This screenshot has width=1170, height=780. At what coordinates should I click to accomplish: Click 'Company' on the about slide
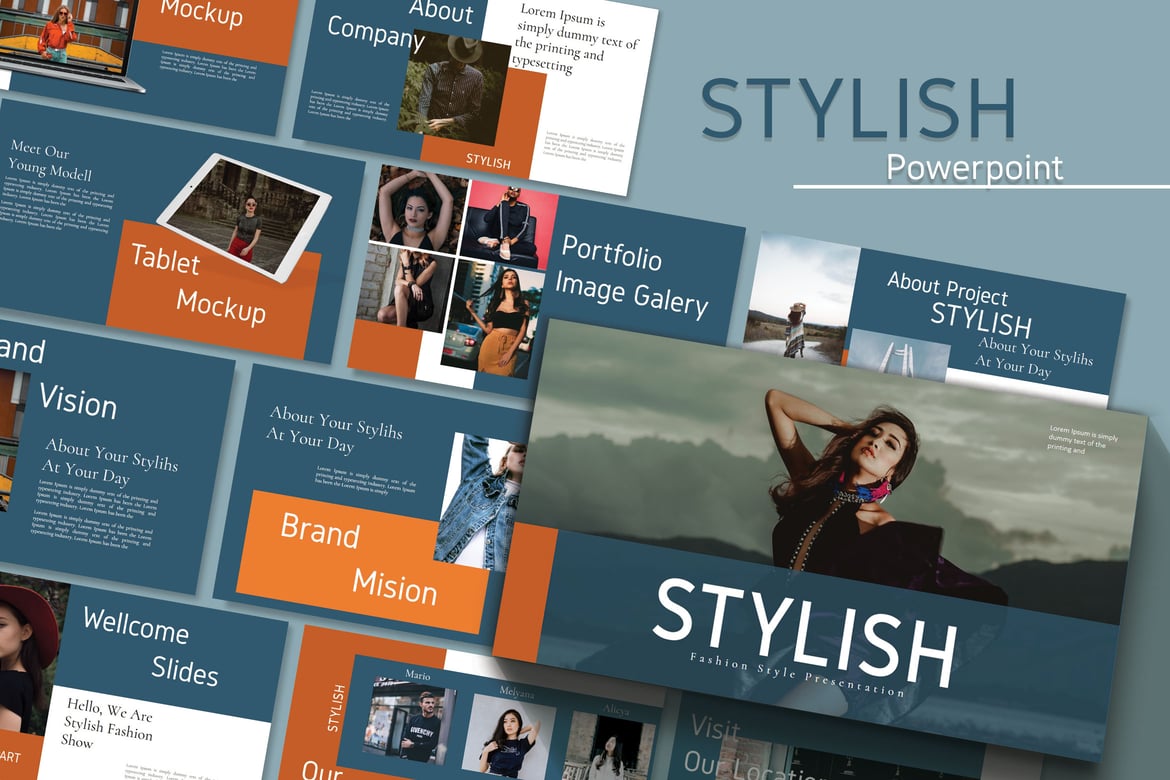(375, 34)
